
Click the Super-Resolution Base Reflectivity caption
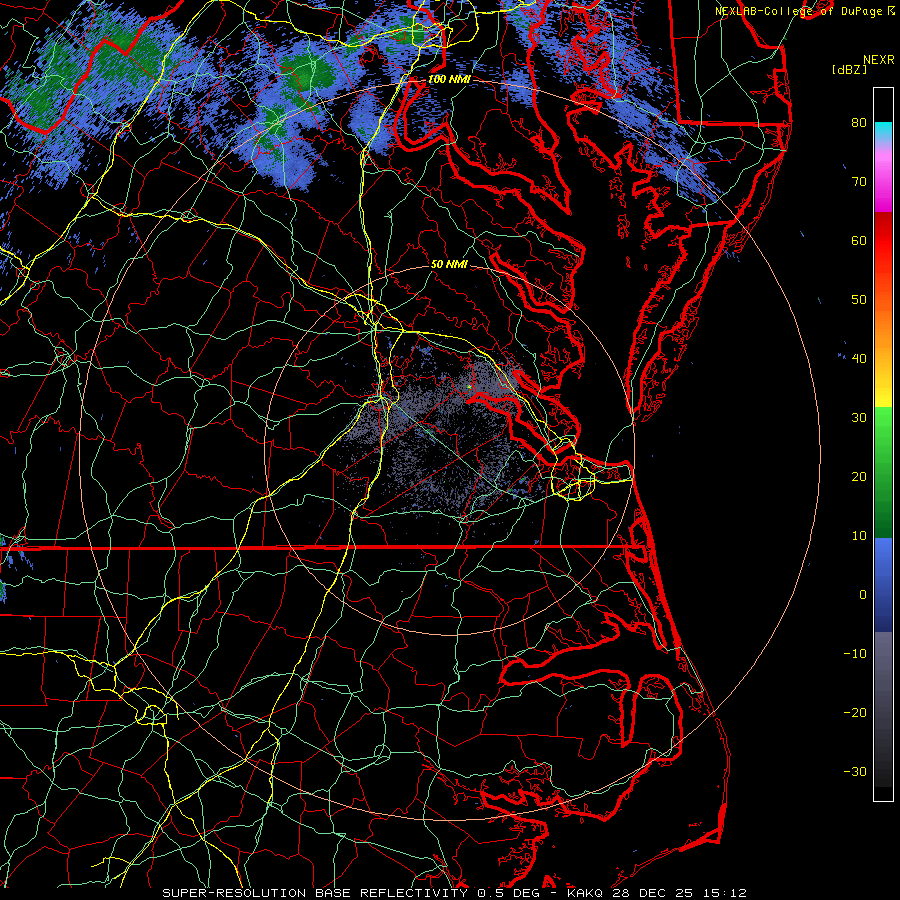pos(315,893)
